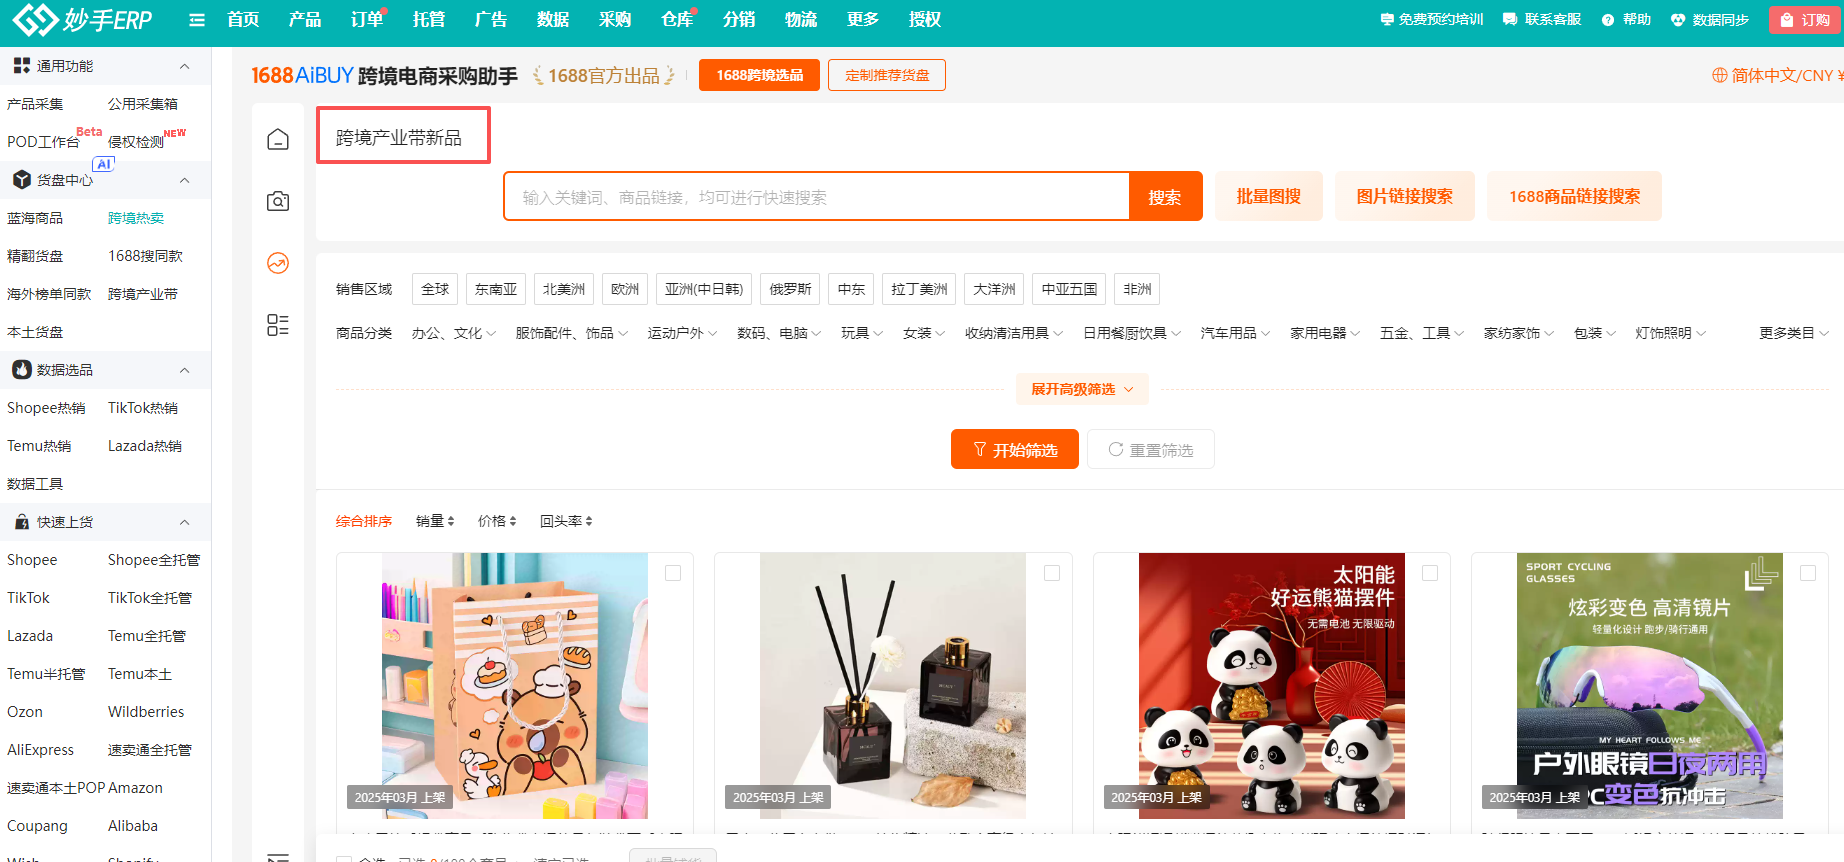The height and width of the screenshot is (862, 1844).
Task: Expand 展开高级筛选 filters
Action: (1082, 389)
